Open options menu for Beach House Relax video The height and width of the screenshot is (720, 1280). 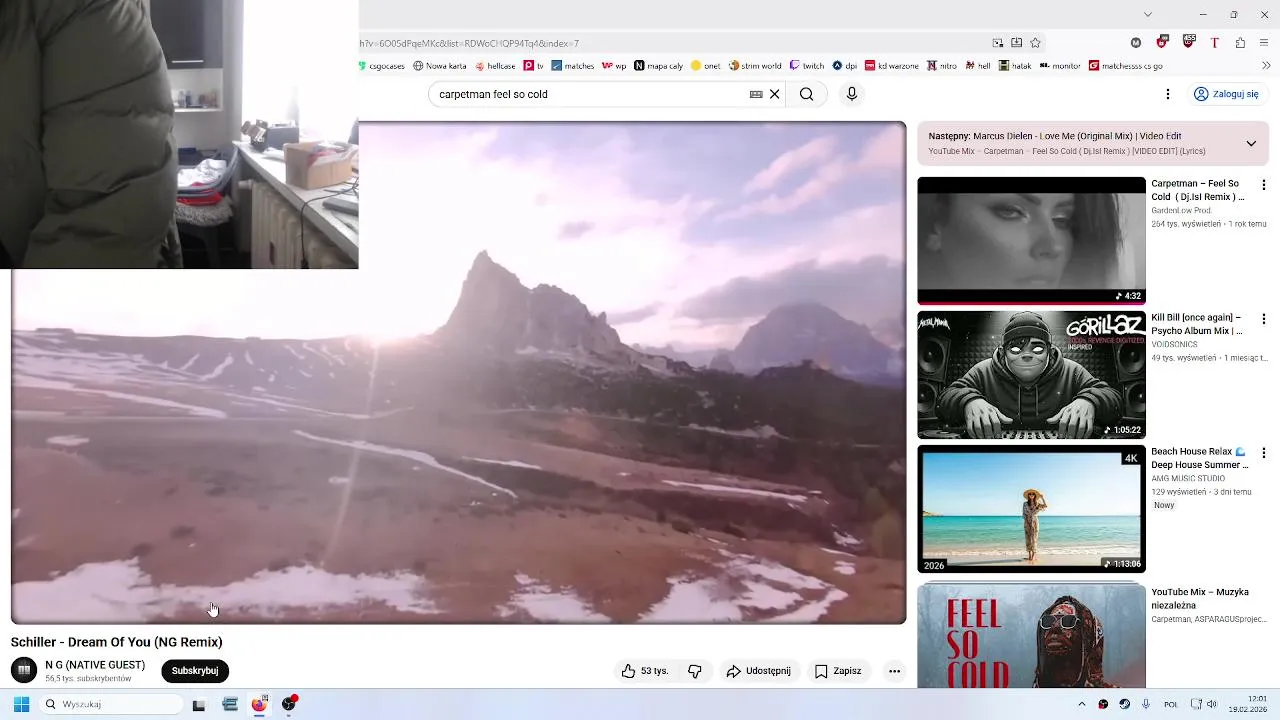(x=1263, y=453)
